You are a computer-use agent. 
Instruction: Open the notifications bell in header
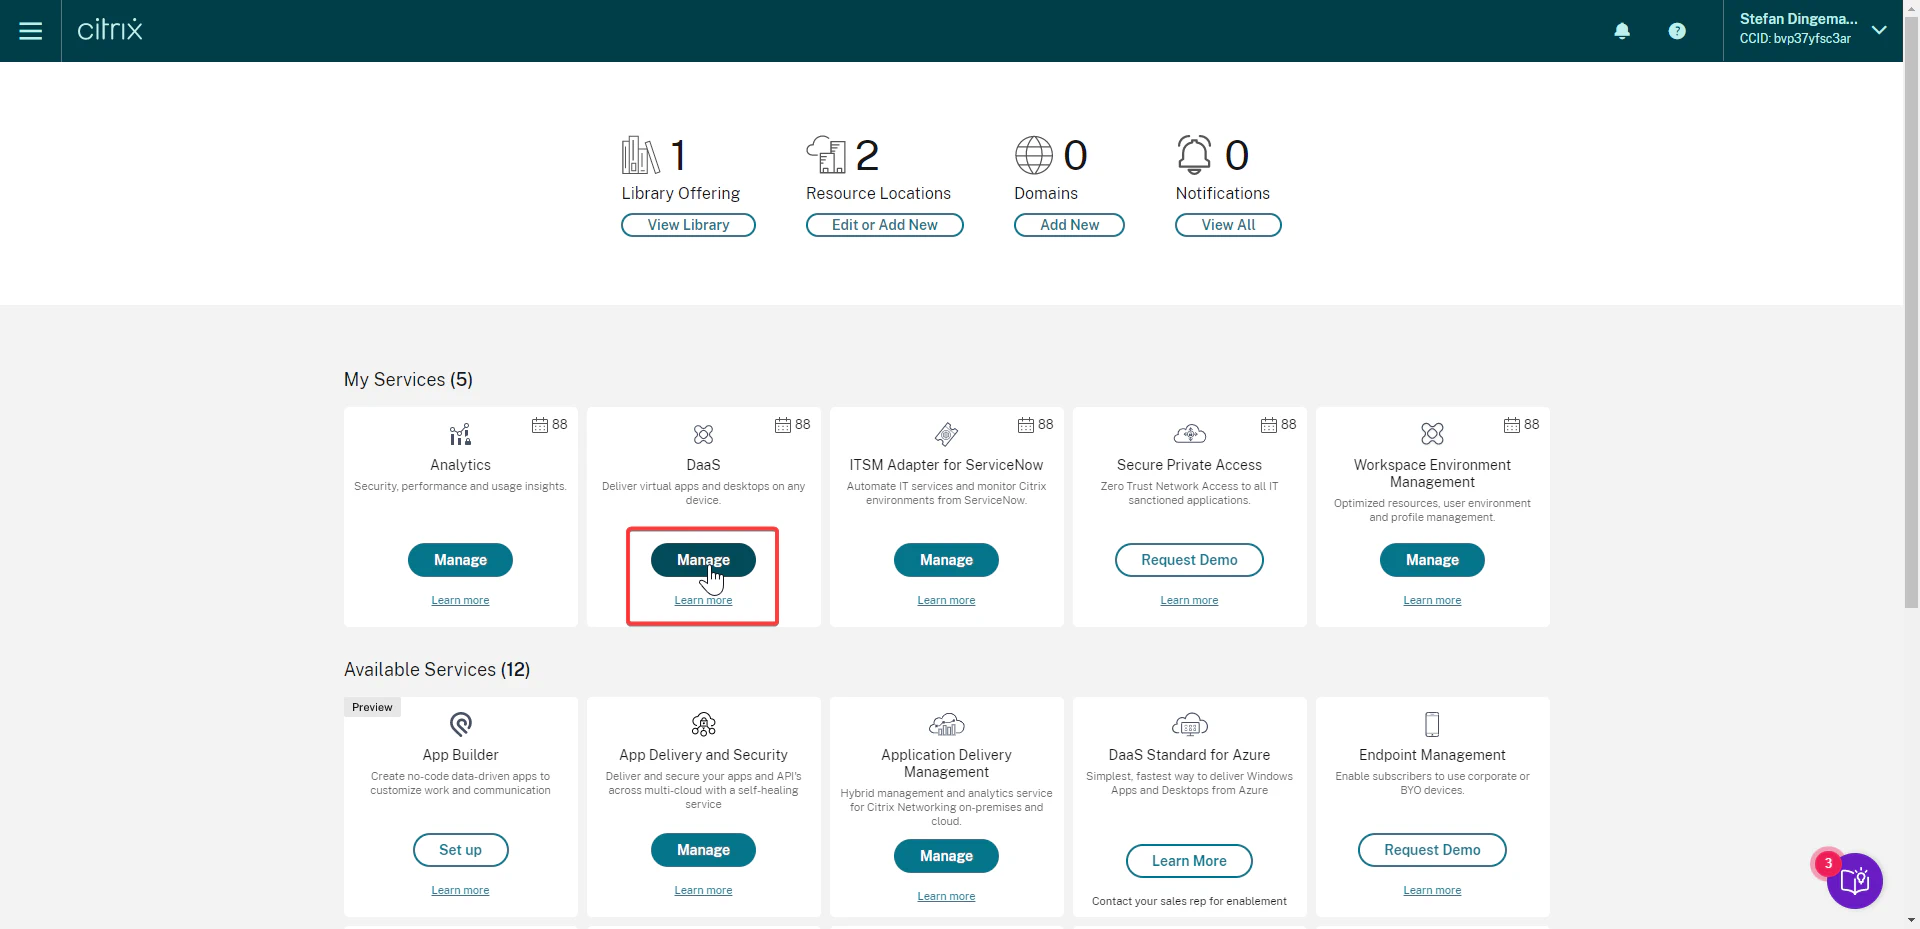1622,31
